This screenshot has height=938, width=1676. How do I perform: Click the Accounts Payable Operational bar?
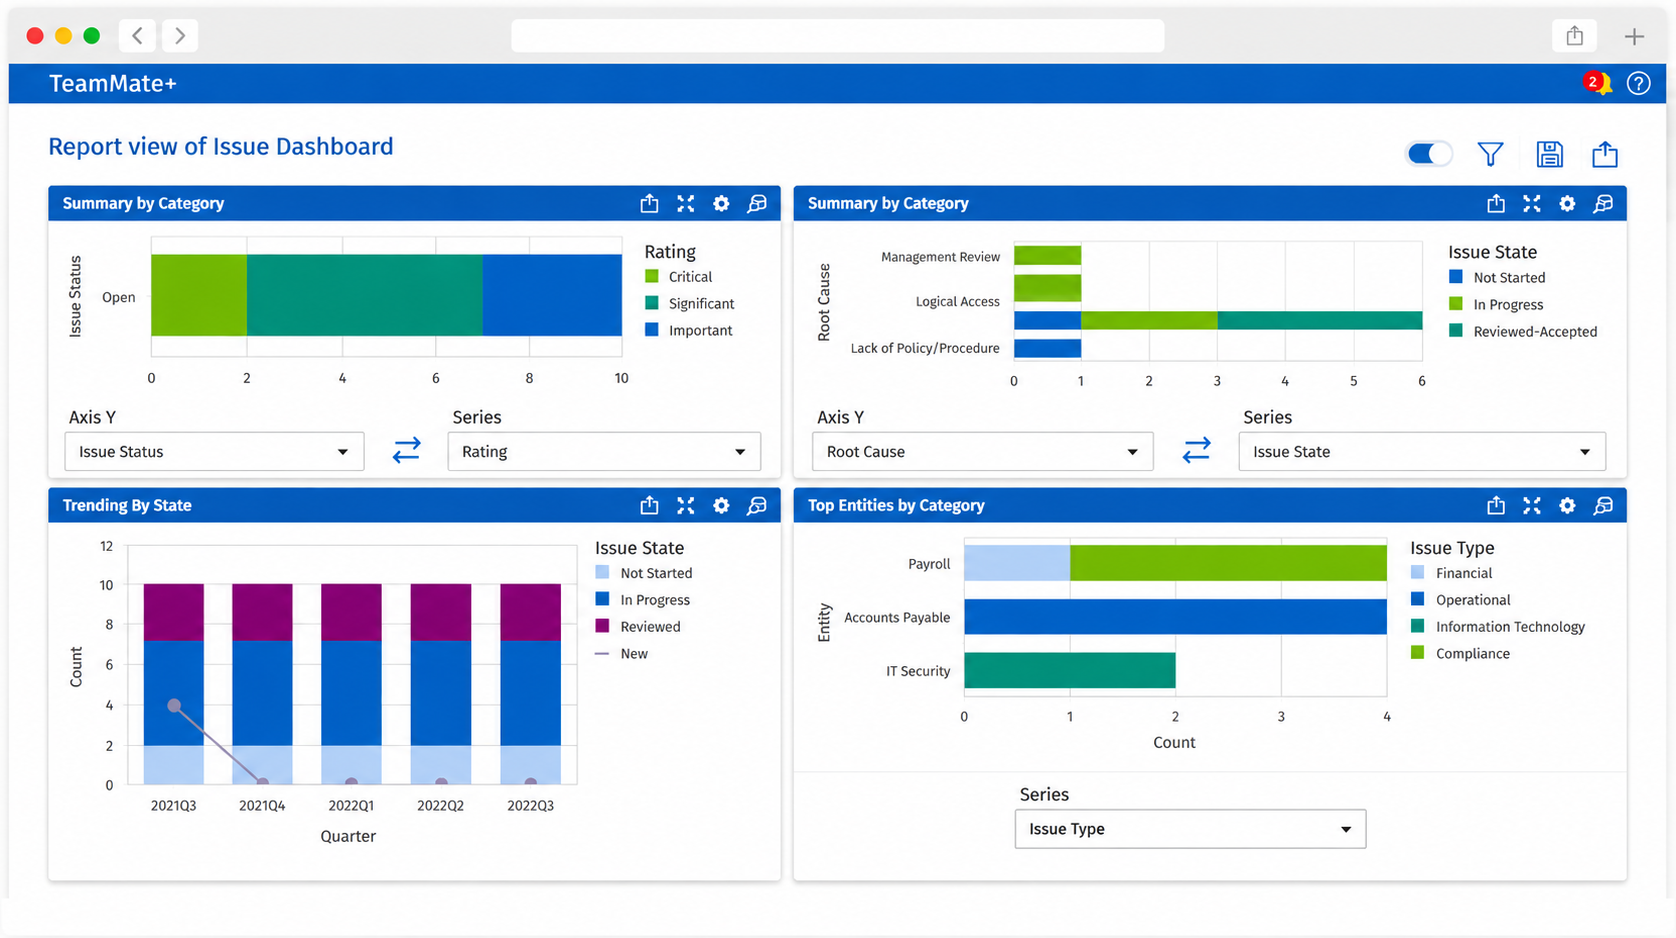click(x=1175, y=617)
